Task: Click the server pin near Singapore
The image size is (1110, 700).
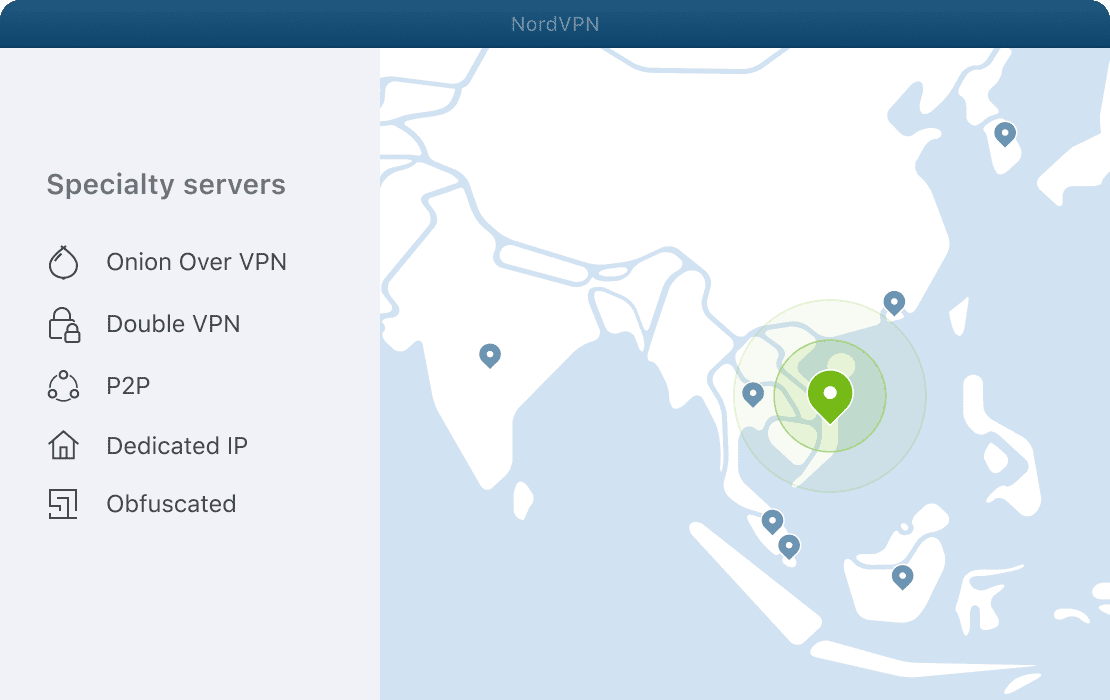Action: tap(772, 522)
